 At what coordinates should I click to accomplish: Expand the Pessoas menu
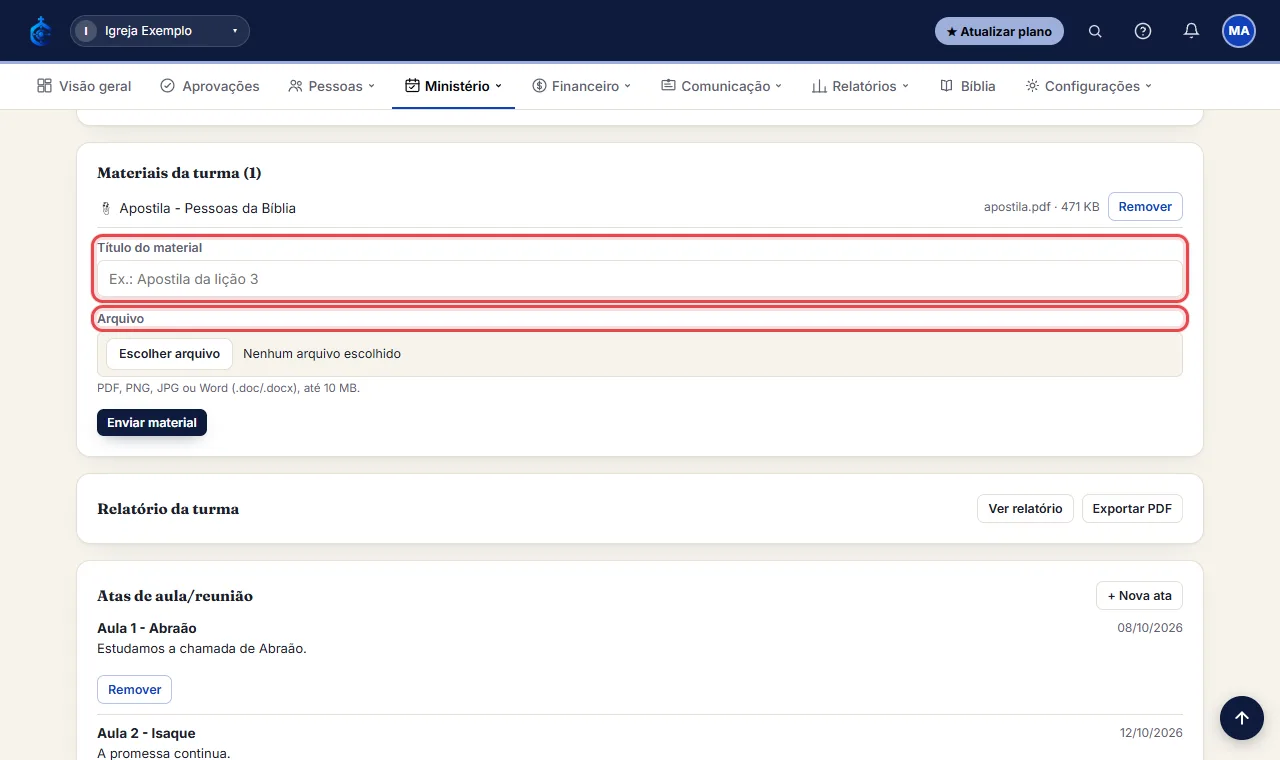pyautogui.click(x=331, y=86)
